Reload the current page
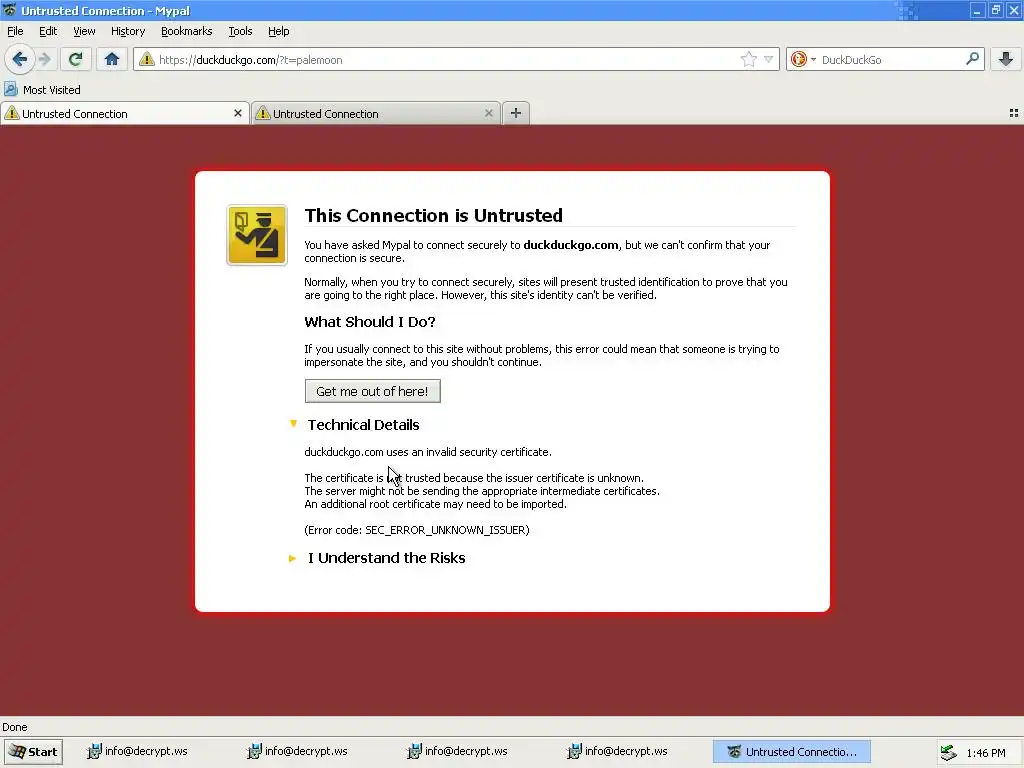The image size is (1024, 768). coord(75,59)
